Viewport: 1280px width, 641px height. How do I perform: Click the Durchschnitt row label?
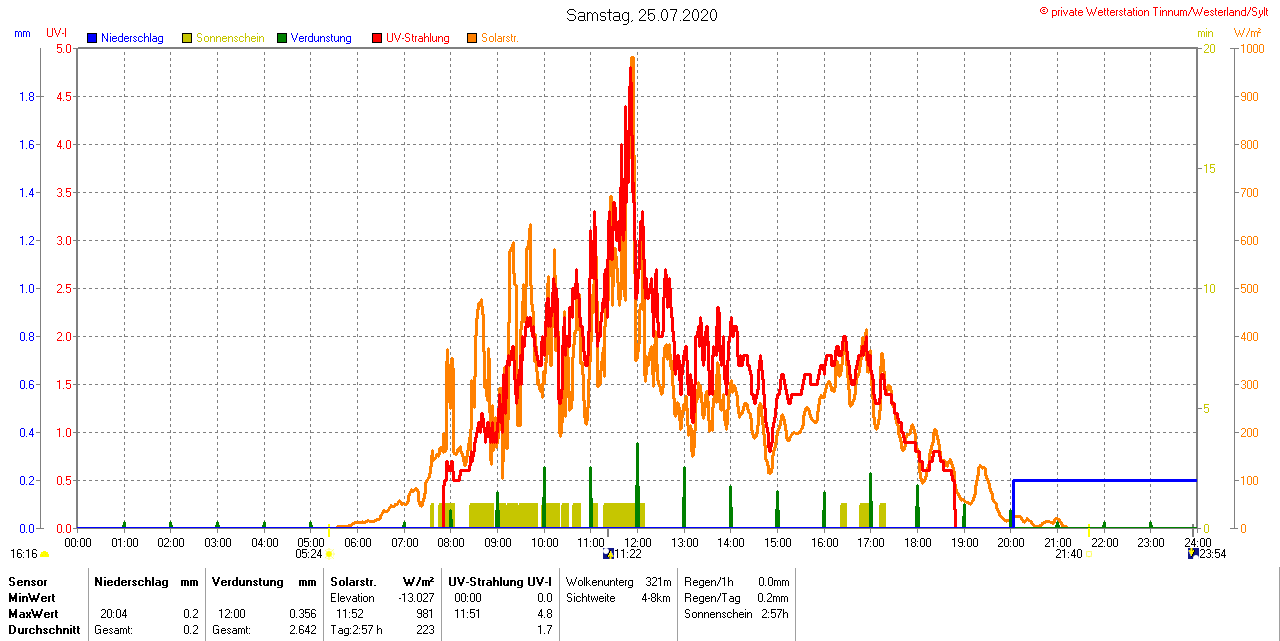pos(44,630)
